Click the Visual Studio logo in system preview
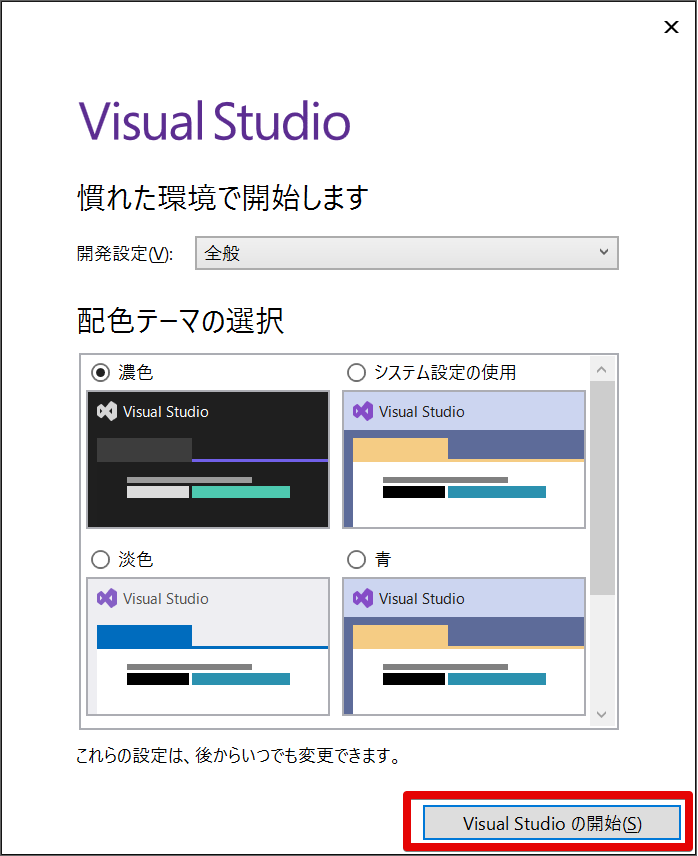This screenshot has width=698, height=856. point(363,412)
